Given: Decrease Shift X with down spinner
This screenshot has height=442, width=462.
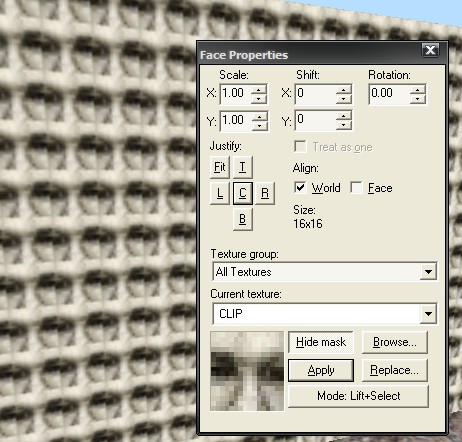Looking at the screenshot, I should click(344, 99).
